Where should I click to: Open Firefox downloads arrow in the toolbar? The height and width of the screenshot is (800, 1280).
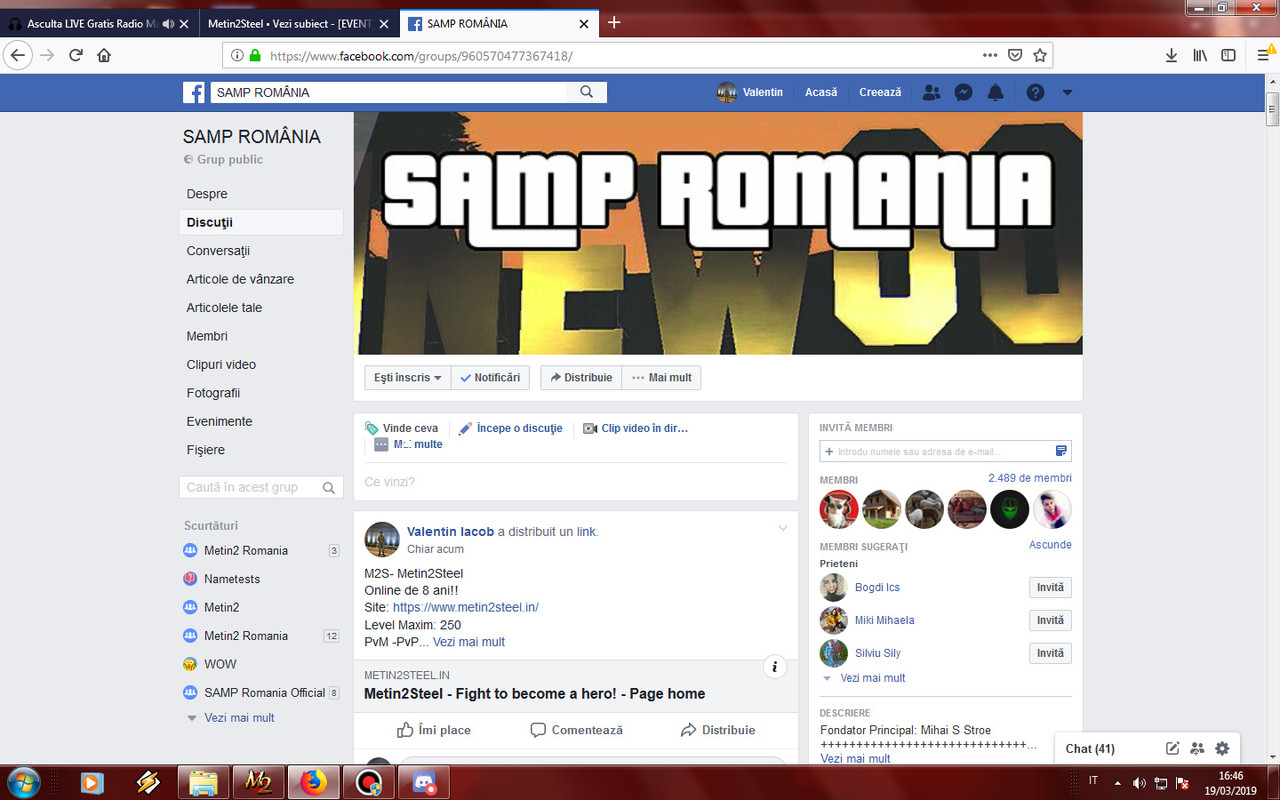click(1170, 55)
